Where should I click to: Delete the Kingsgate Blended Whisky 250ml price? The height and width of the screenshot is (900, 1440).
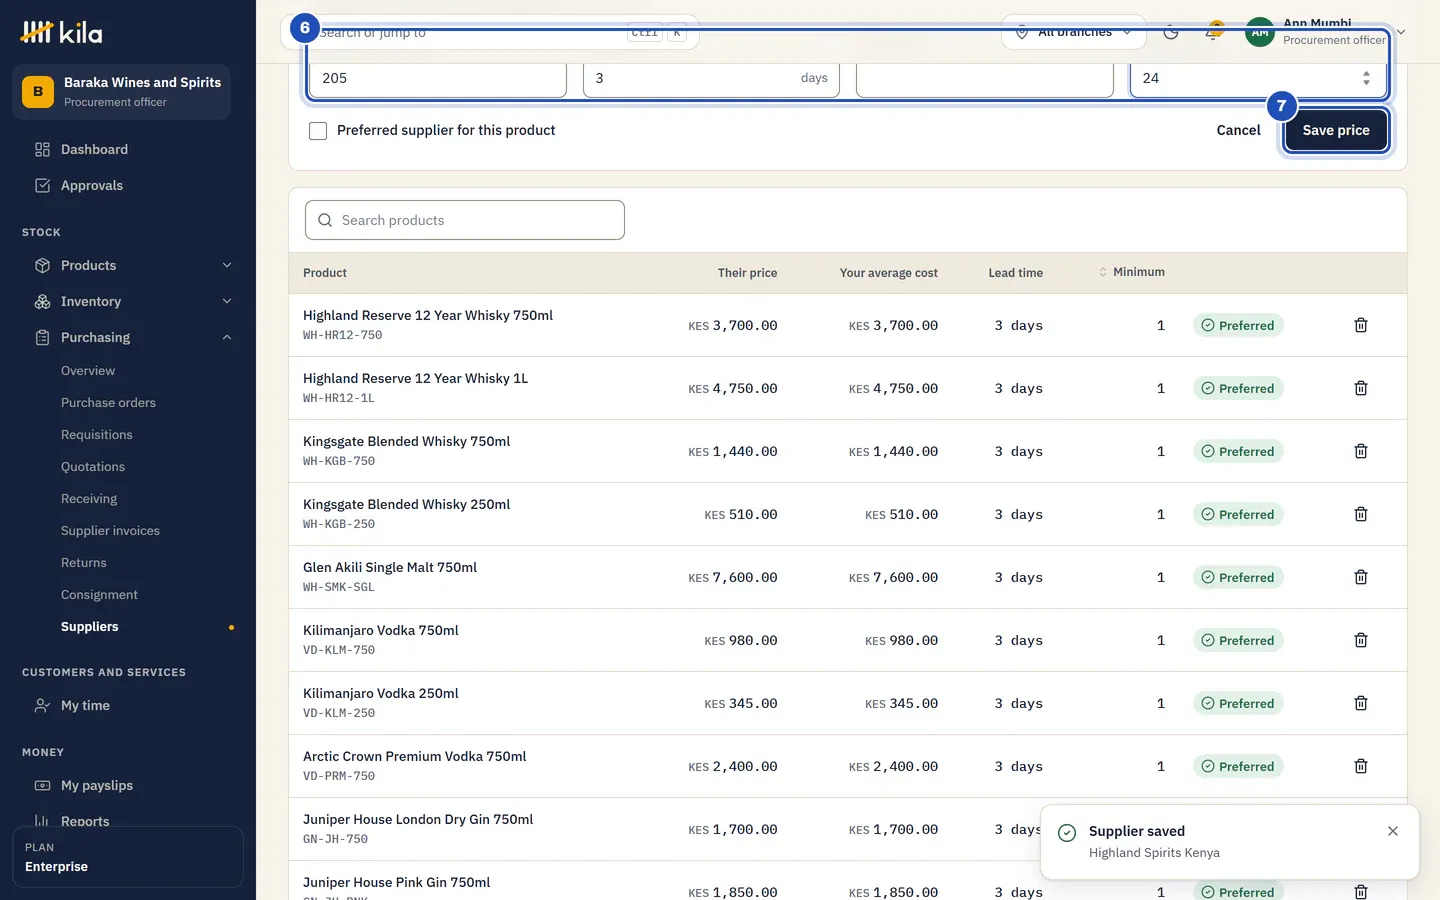1361,514
